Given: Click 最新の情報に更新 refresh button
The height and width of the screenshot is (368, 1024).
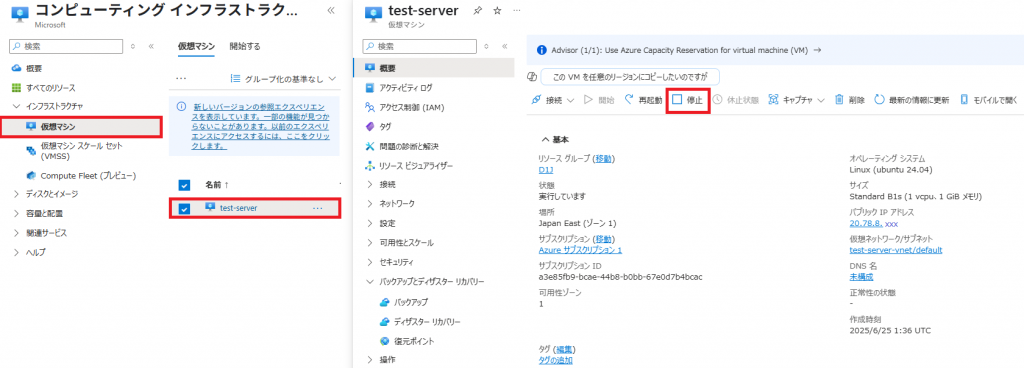Looking at the screenshot, I should click(912, 100).
